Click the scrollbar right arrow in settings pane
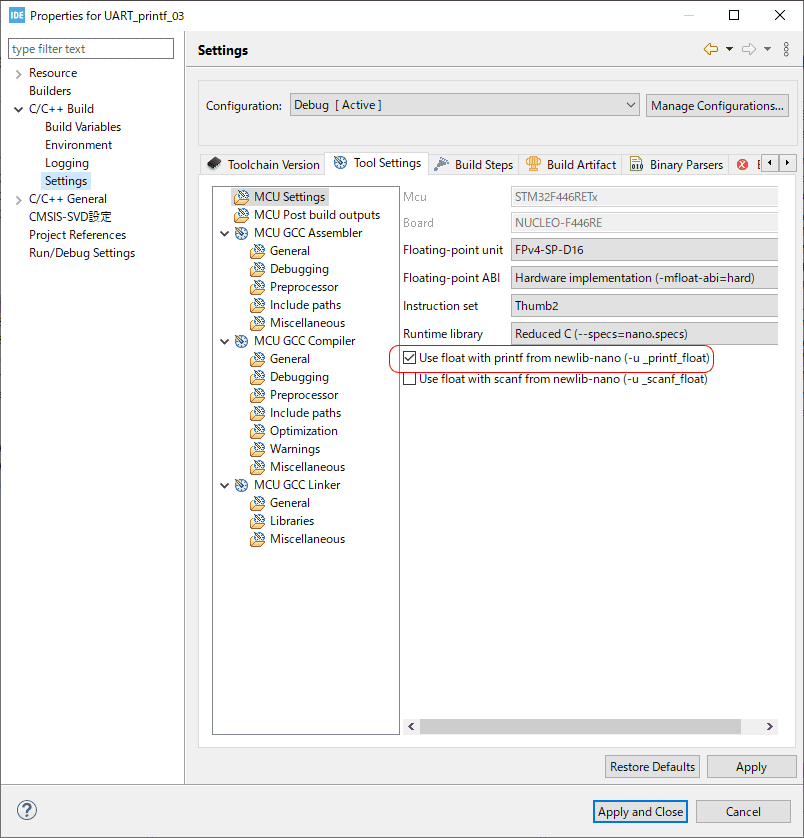 770,726
